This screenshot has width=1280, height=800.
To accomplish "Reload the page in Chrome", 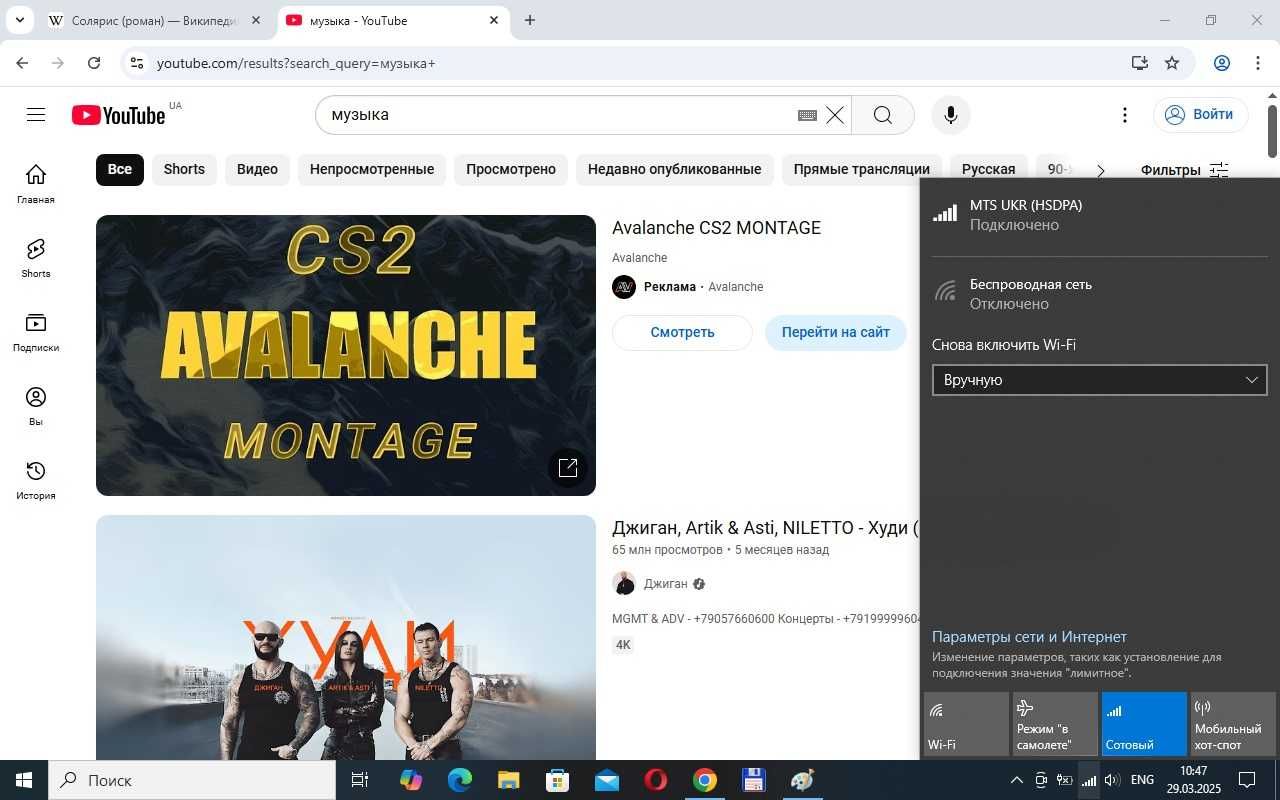I will [94, 63].
